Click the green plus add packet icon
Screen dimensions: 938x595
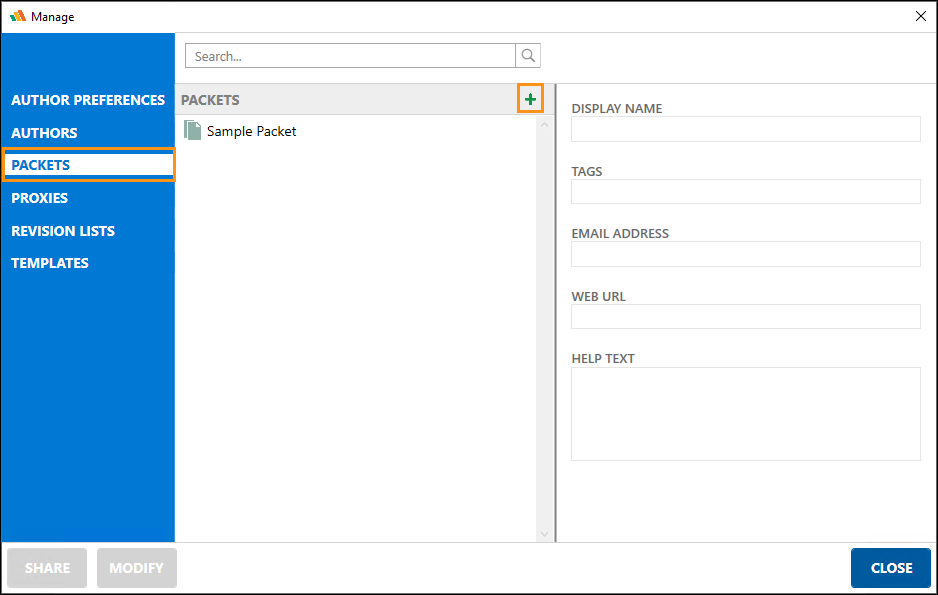530,99
